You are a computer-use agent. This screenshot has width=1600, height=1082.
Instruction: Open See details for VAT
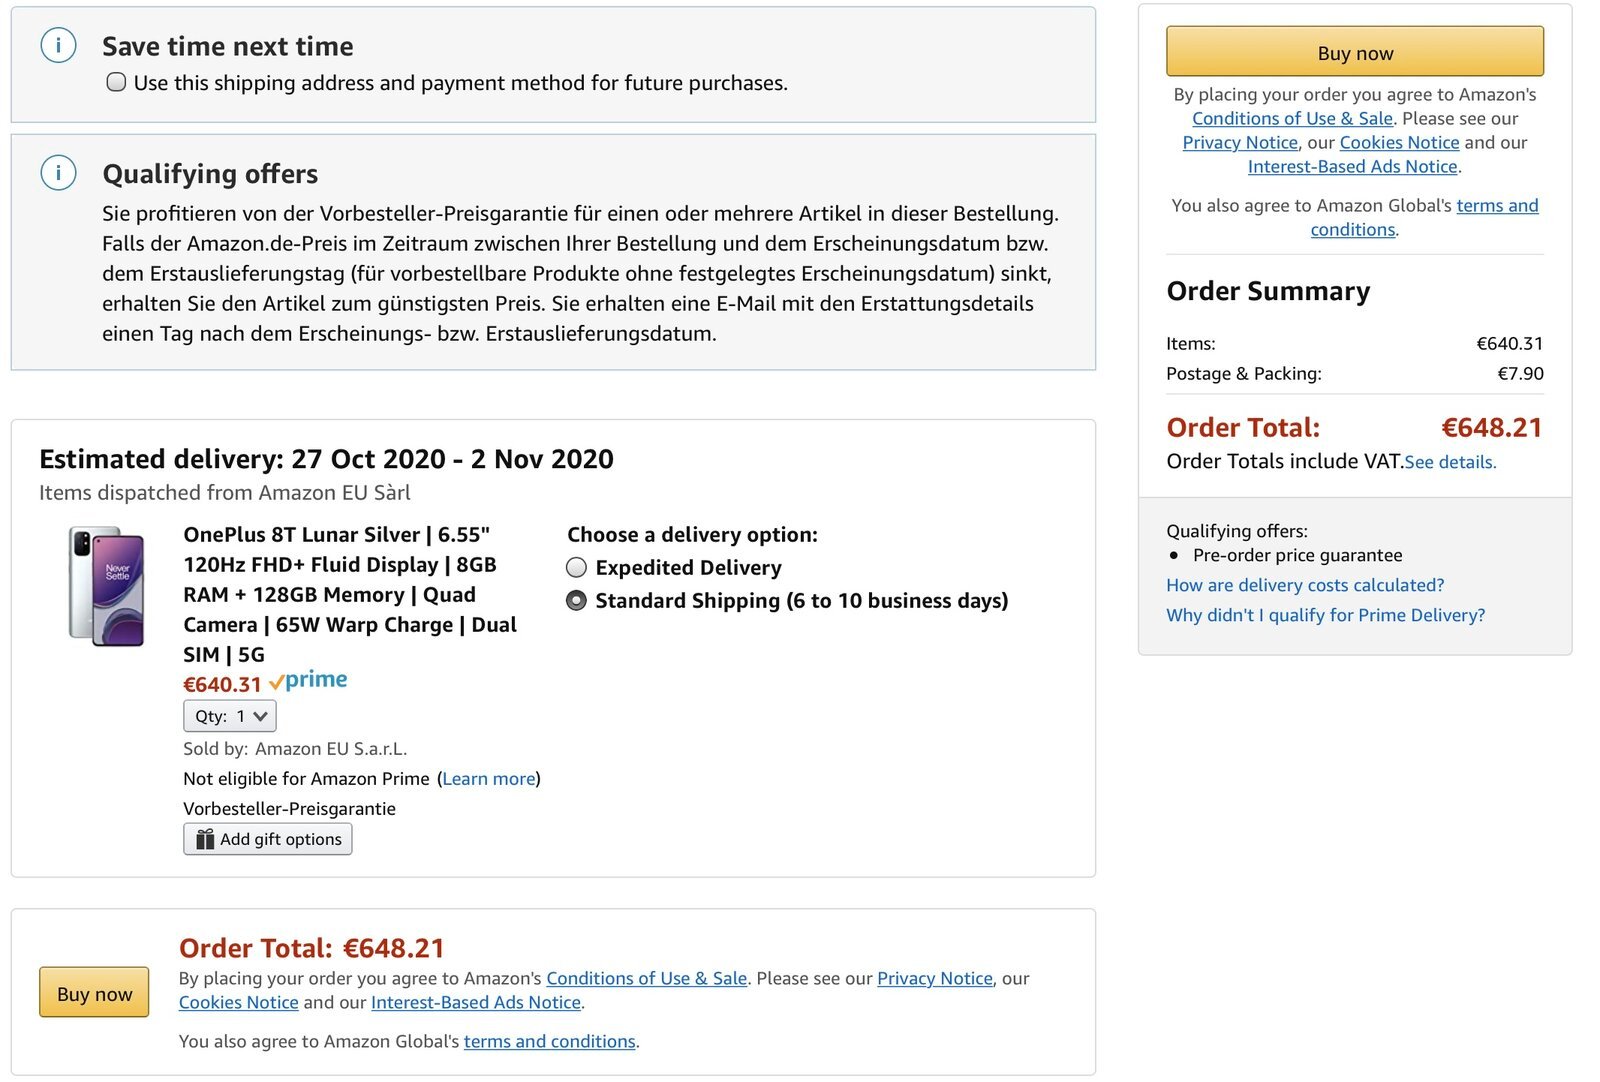click(x=1450, y=462)
